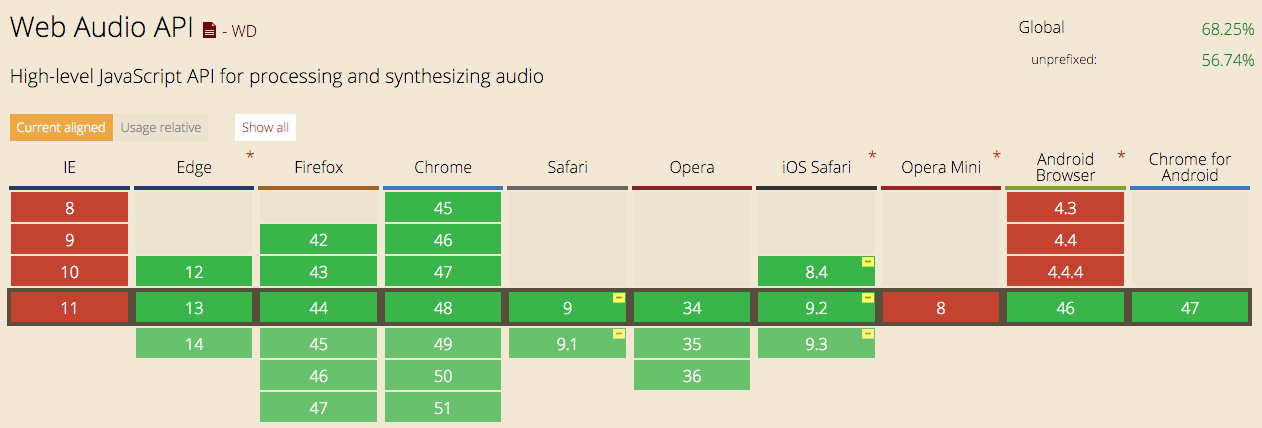Click the Android Browser 4.4.4 cell

click(1065, 272)
